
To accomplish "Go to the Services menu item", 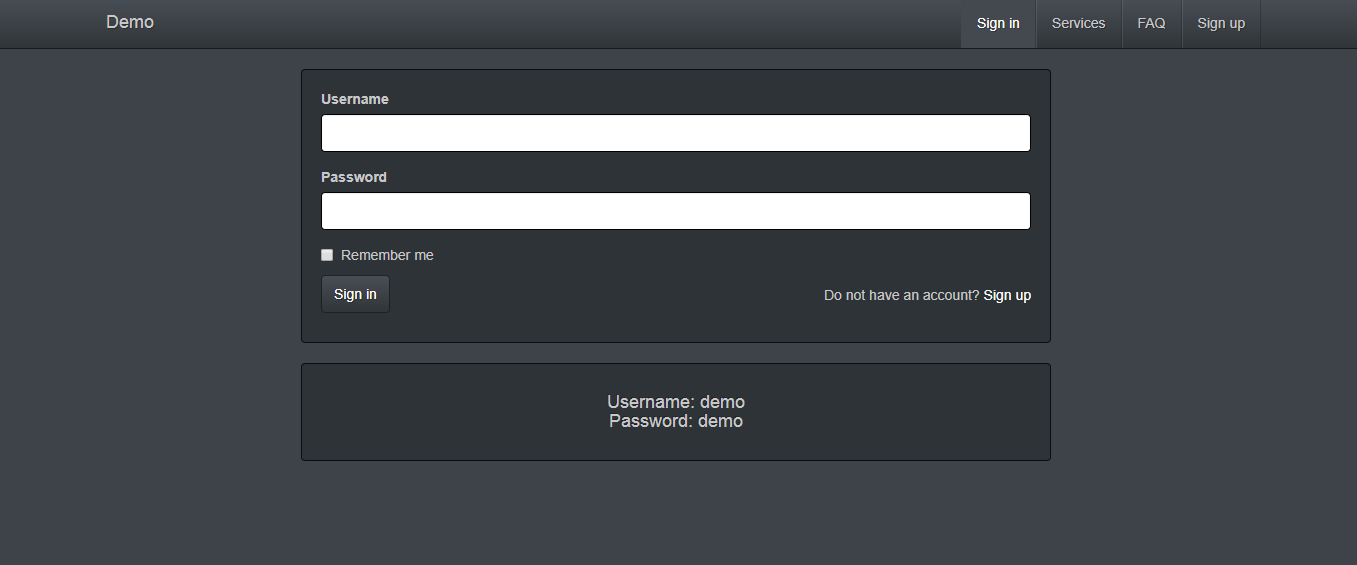I will [x=1078, y=23].
